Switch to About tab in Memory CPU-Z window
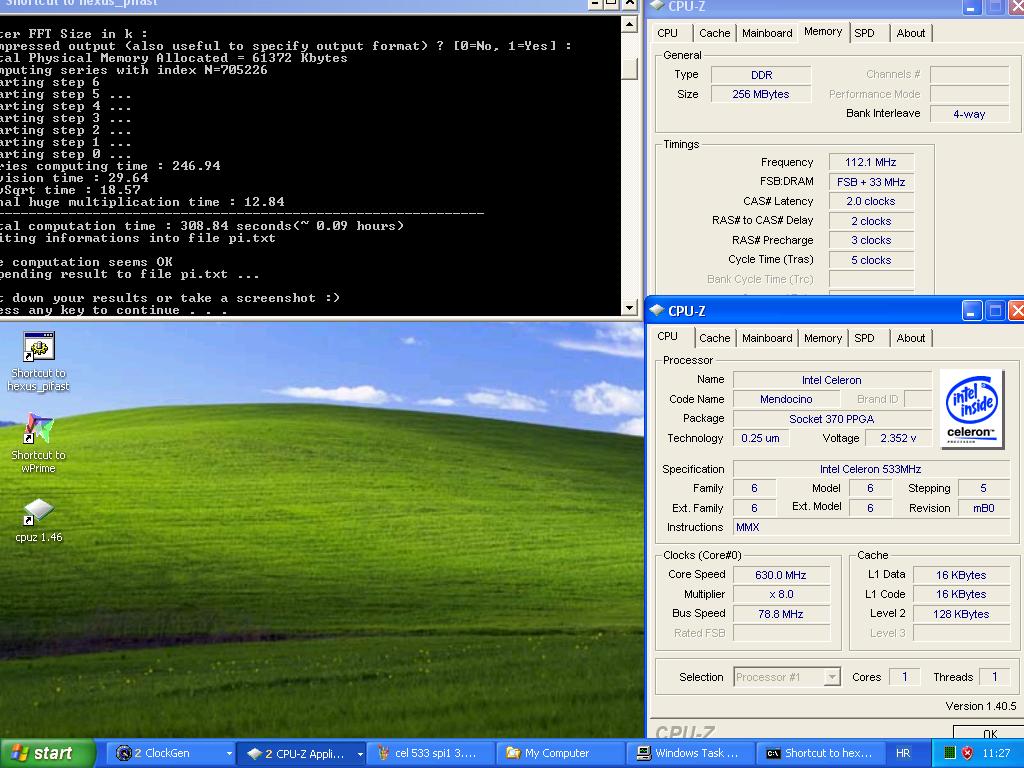This screenshot has width=1024, height=768. tap(910, 33)
